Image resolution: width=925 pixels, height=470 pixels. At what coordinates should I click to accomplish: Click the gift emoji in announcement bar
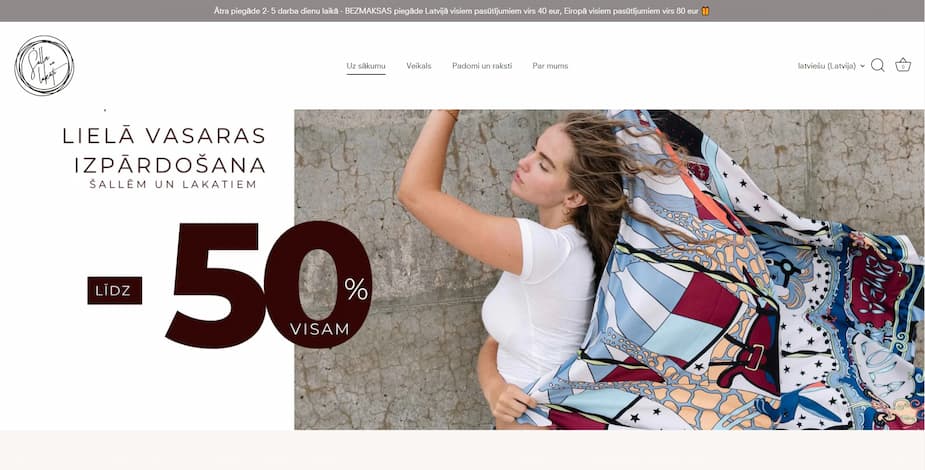tap(705, 11)
